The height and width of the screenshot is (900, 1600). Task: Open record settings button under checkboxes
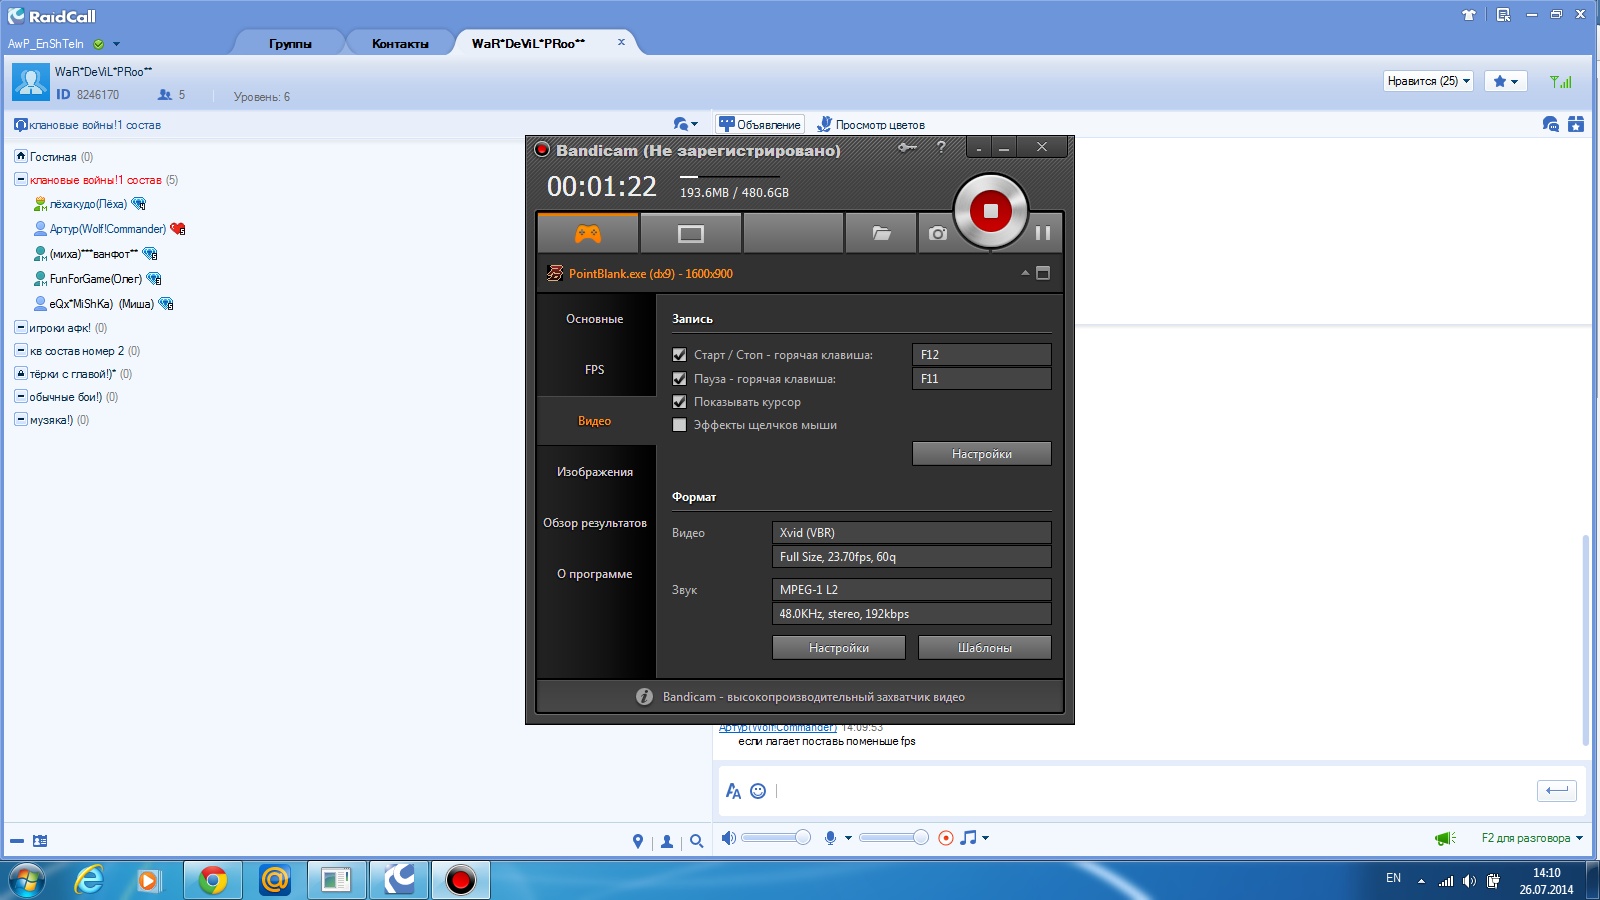[982, 454]
